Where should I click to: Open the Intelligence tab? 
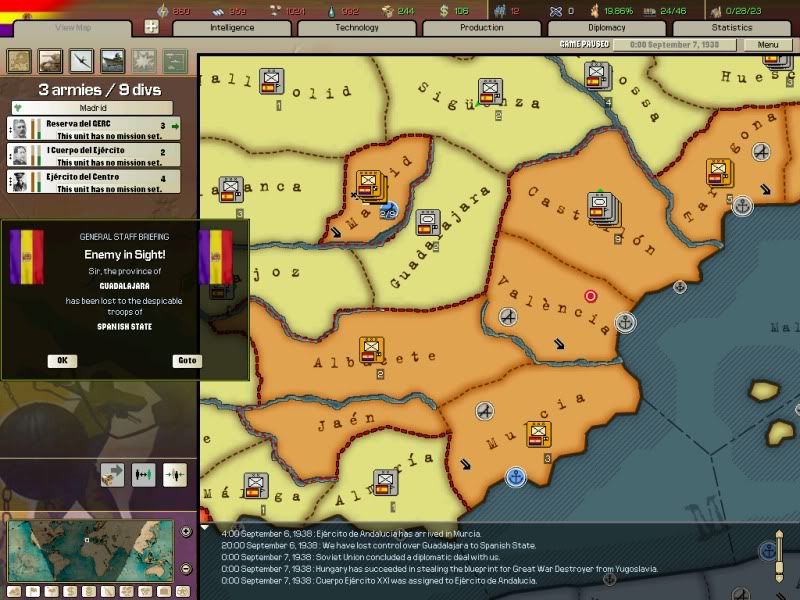tap(232, 28)
